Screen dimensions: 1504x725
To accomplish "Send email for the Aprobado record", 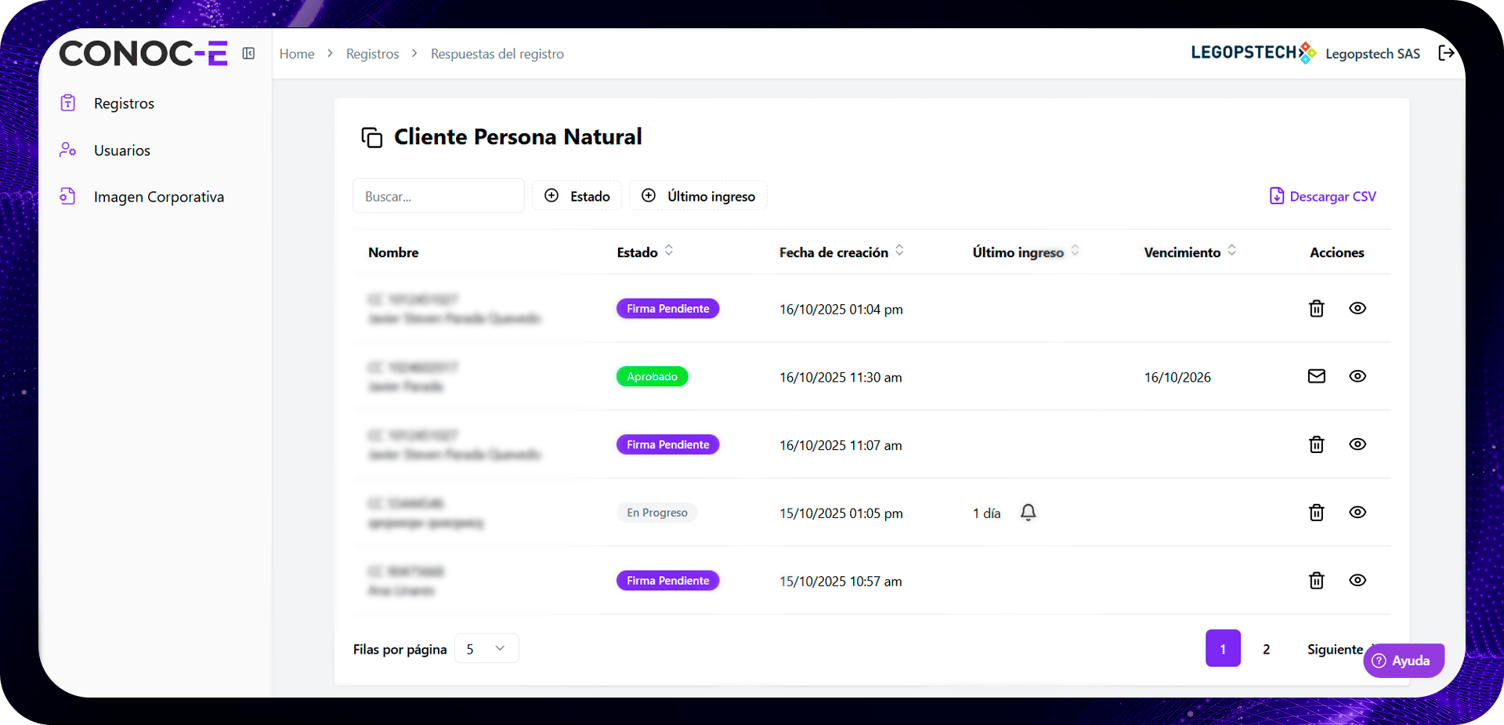I will (1316, 377).
